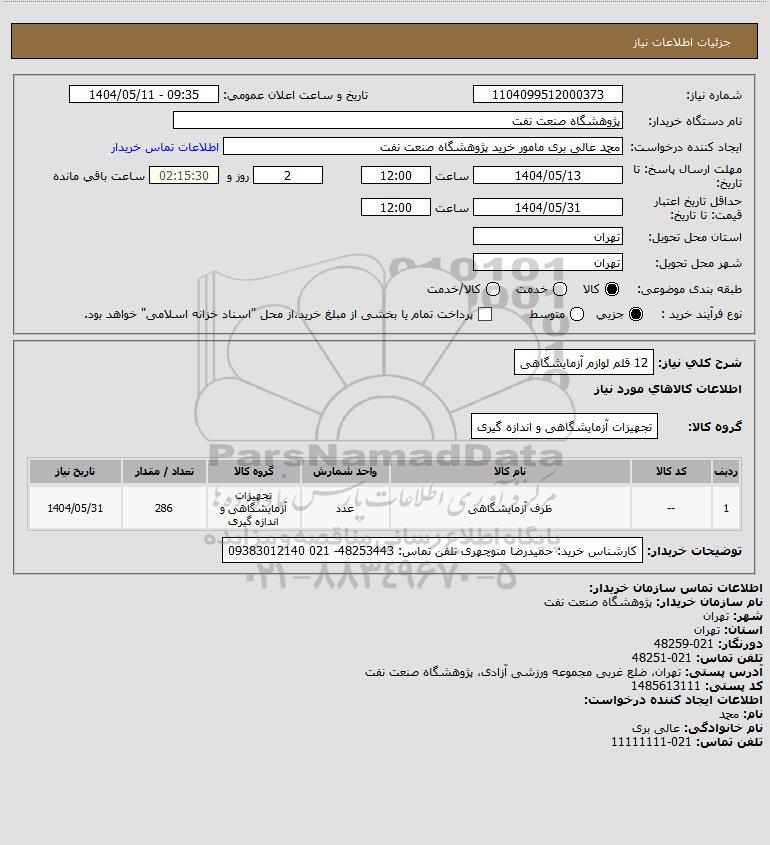Click the شرح کلی نیاز description box

click(584, 362)
